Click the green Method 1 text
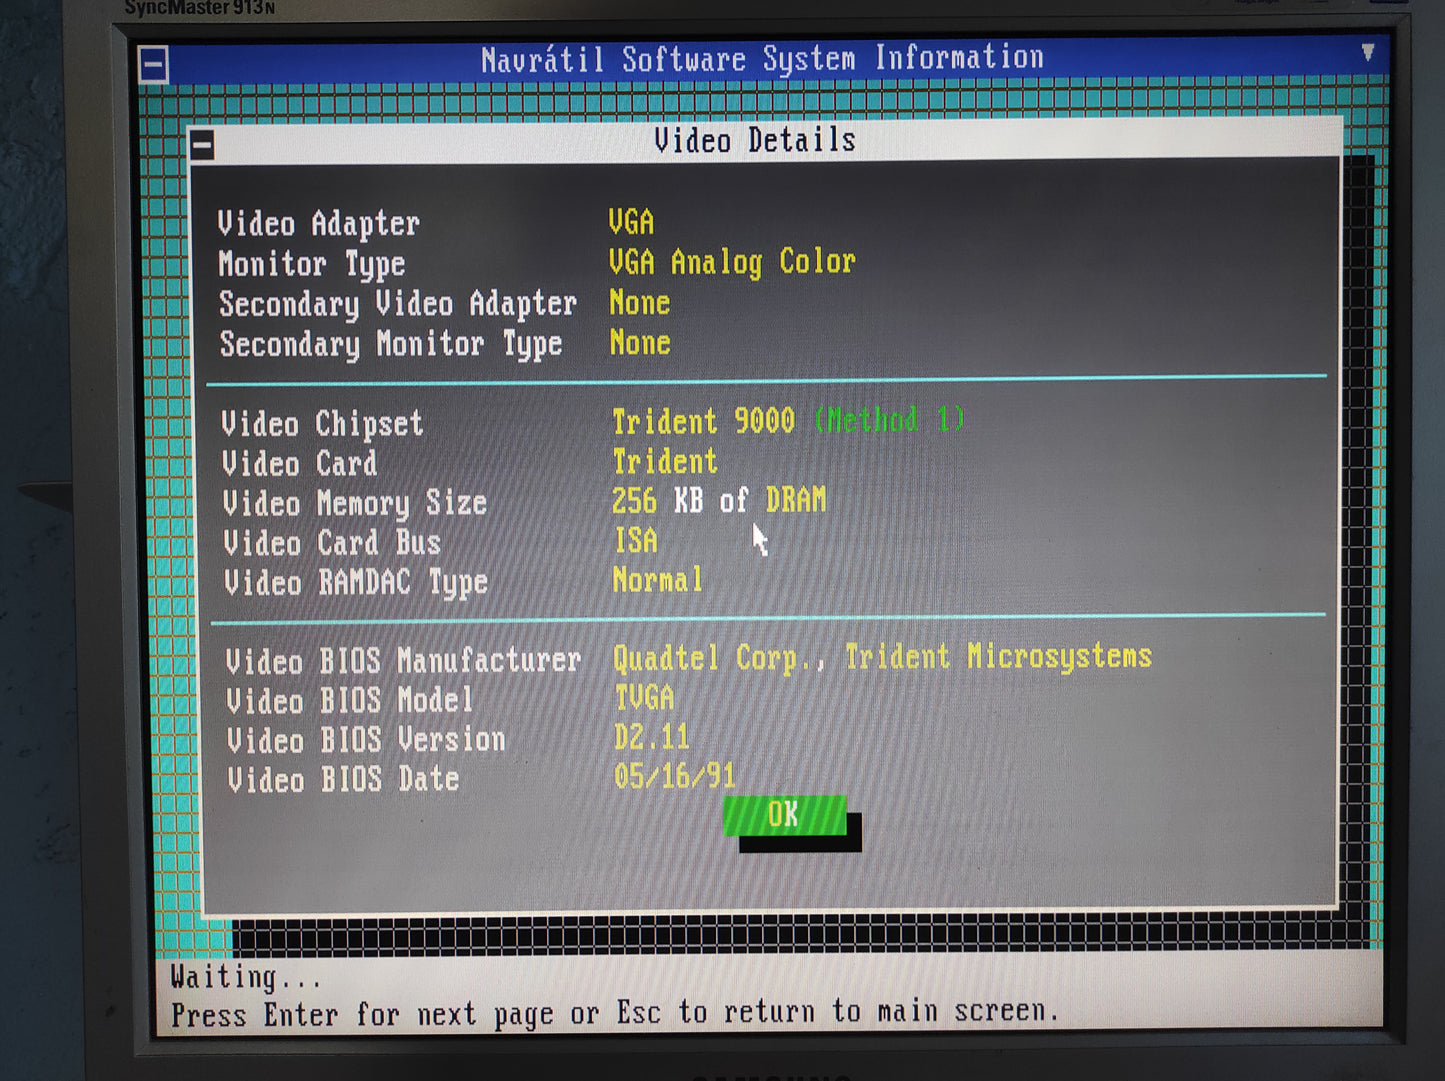Image resolution: width=1445 pixels, height=1081 pixels. 889,420
